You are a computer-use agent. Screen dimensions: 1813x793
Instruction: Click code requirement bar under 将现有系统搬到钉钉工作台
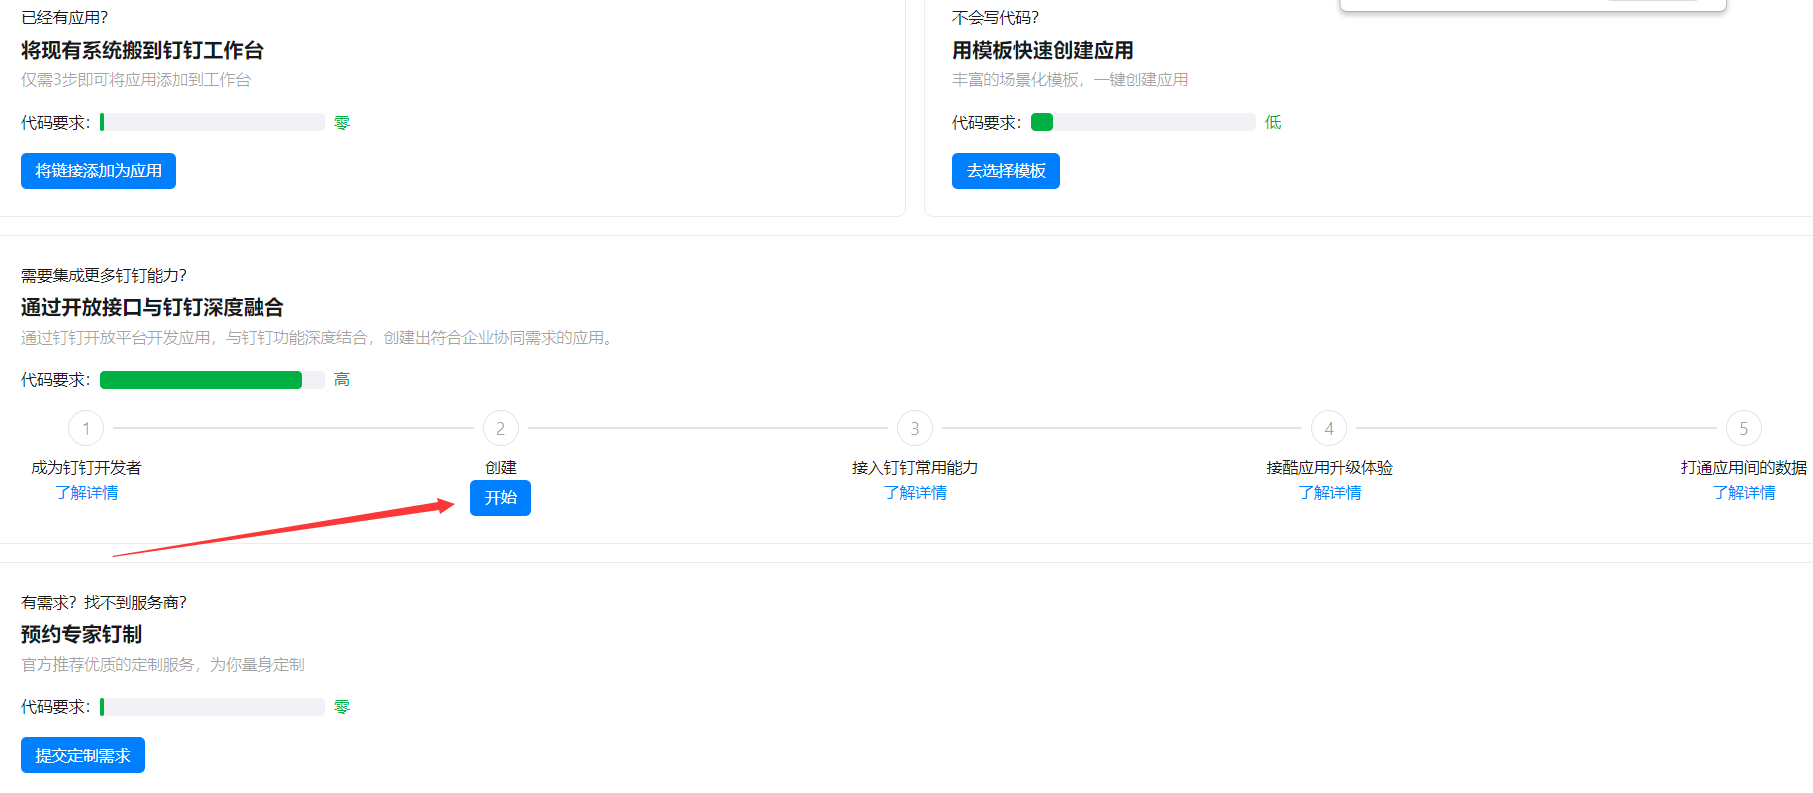click(x=212, y=122)
